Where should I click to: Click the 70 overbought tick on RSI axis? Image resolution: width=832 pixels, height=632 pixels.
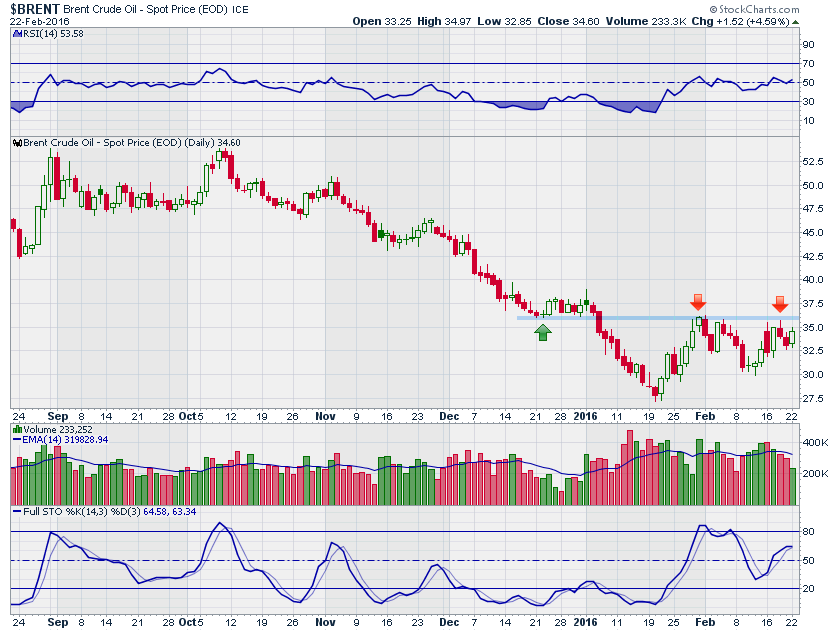[x=808, y=64]
